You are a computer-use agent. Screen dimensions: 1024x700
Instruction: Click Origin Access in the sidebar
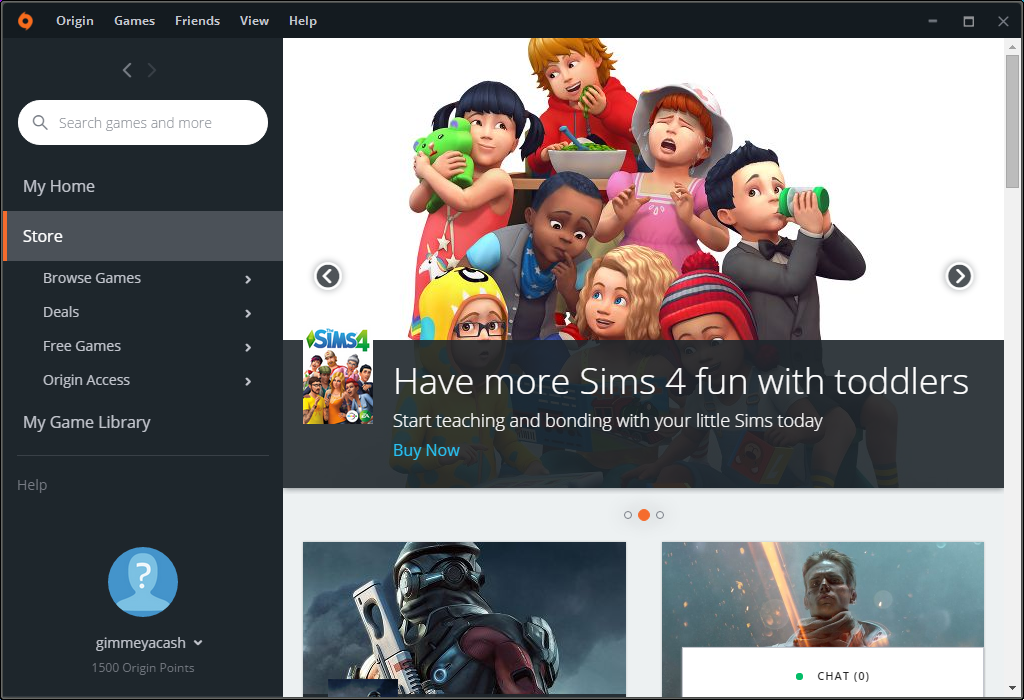[x=86, y=380]
